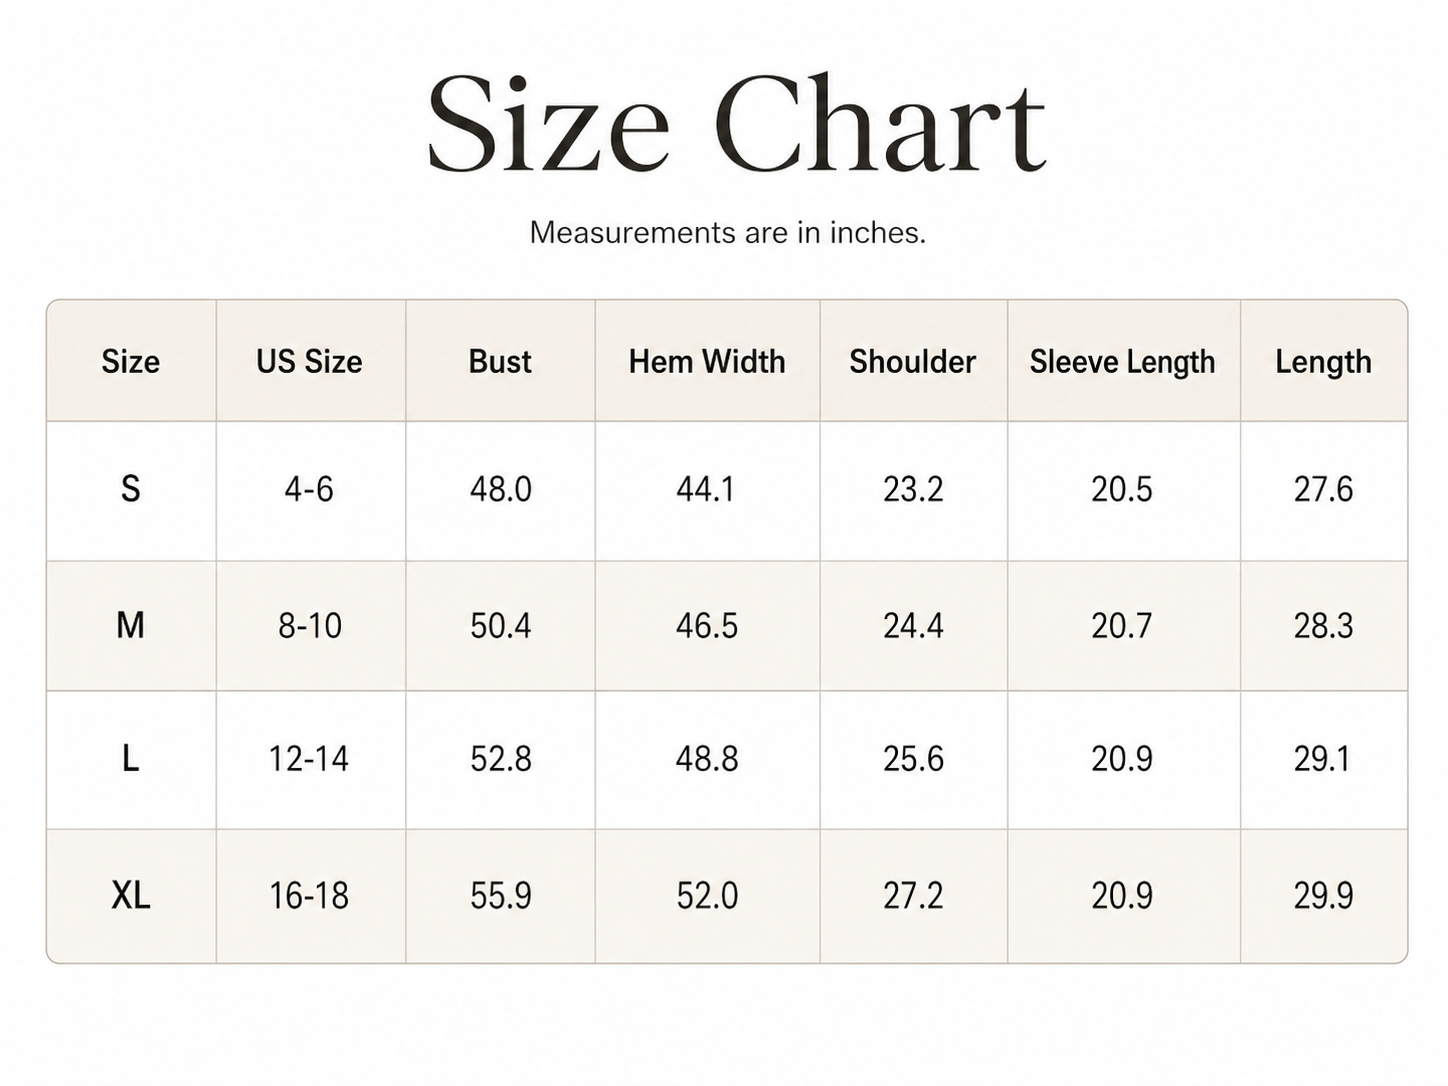
Task: Select the Shoulder header cell
Action: coord(912,361)
